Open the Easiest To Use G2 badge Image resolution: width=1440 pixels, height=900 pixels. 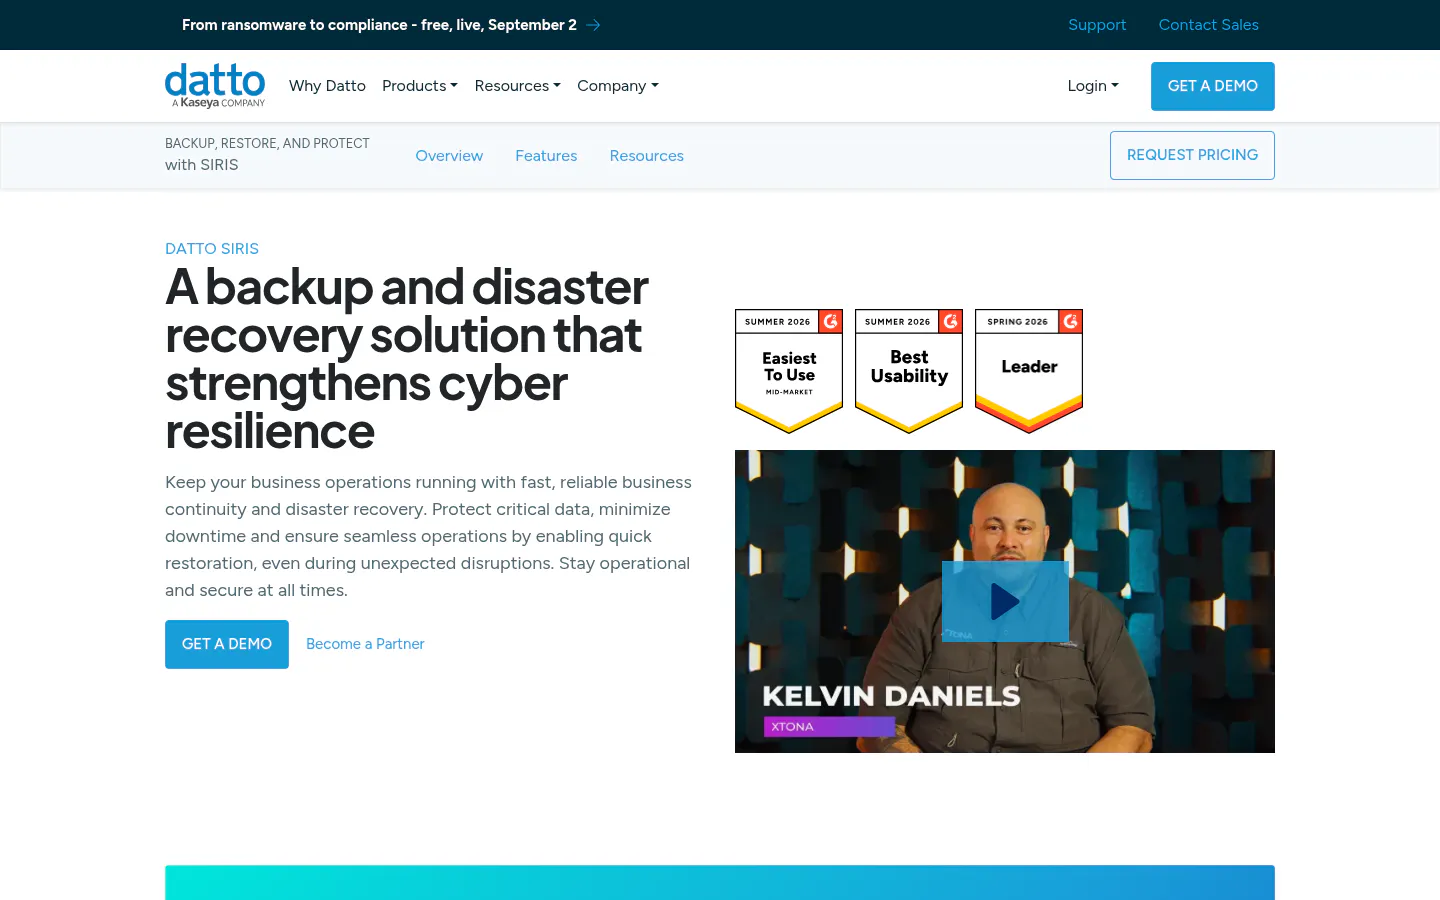coord(789,371)
